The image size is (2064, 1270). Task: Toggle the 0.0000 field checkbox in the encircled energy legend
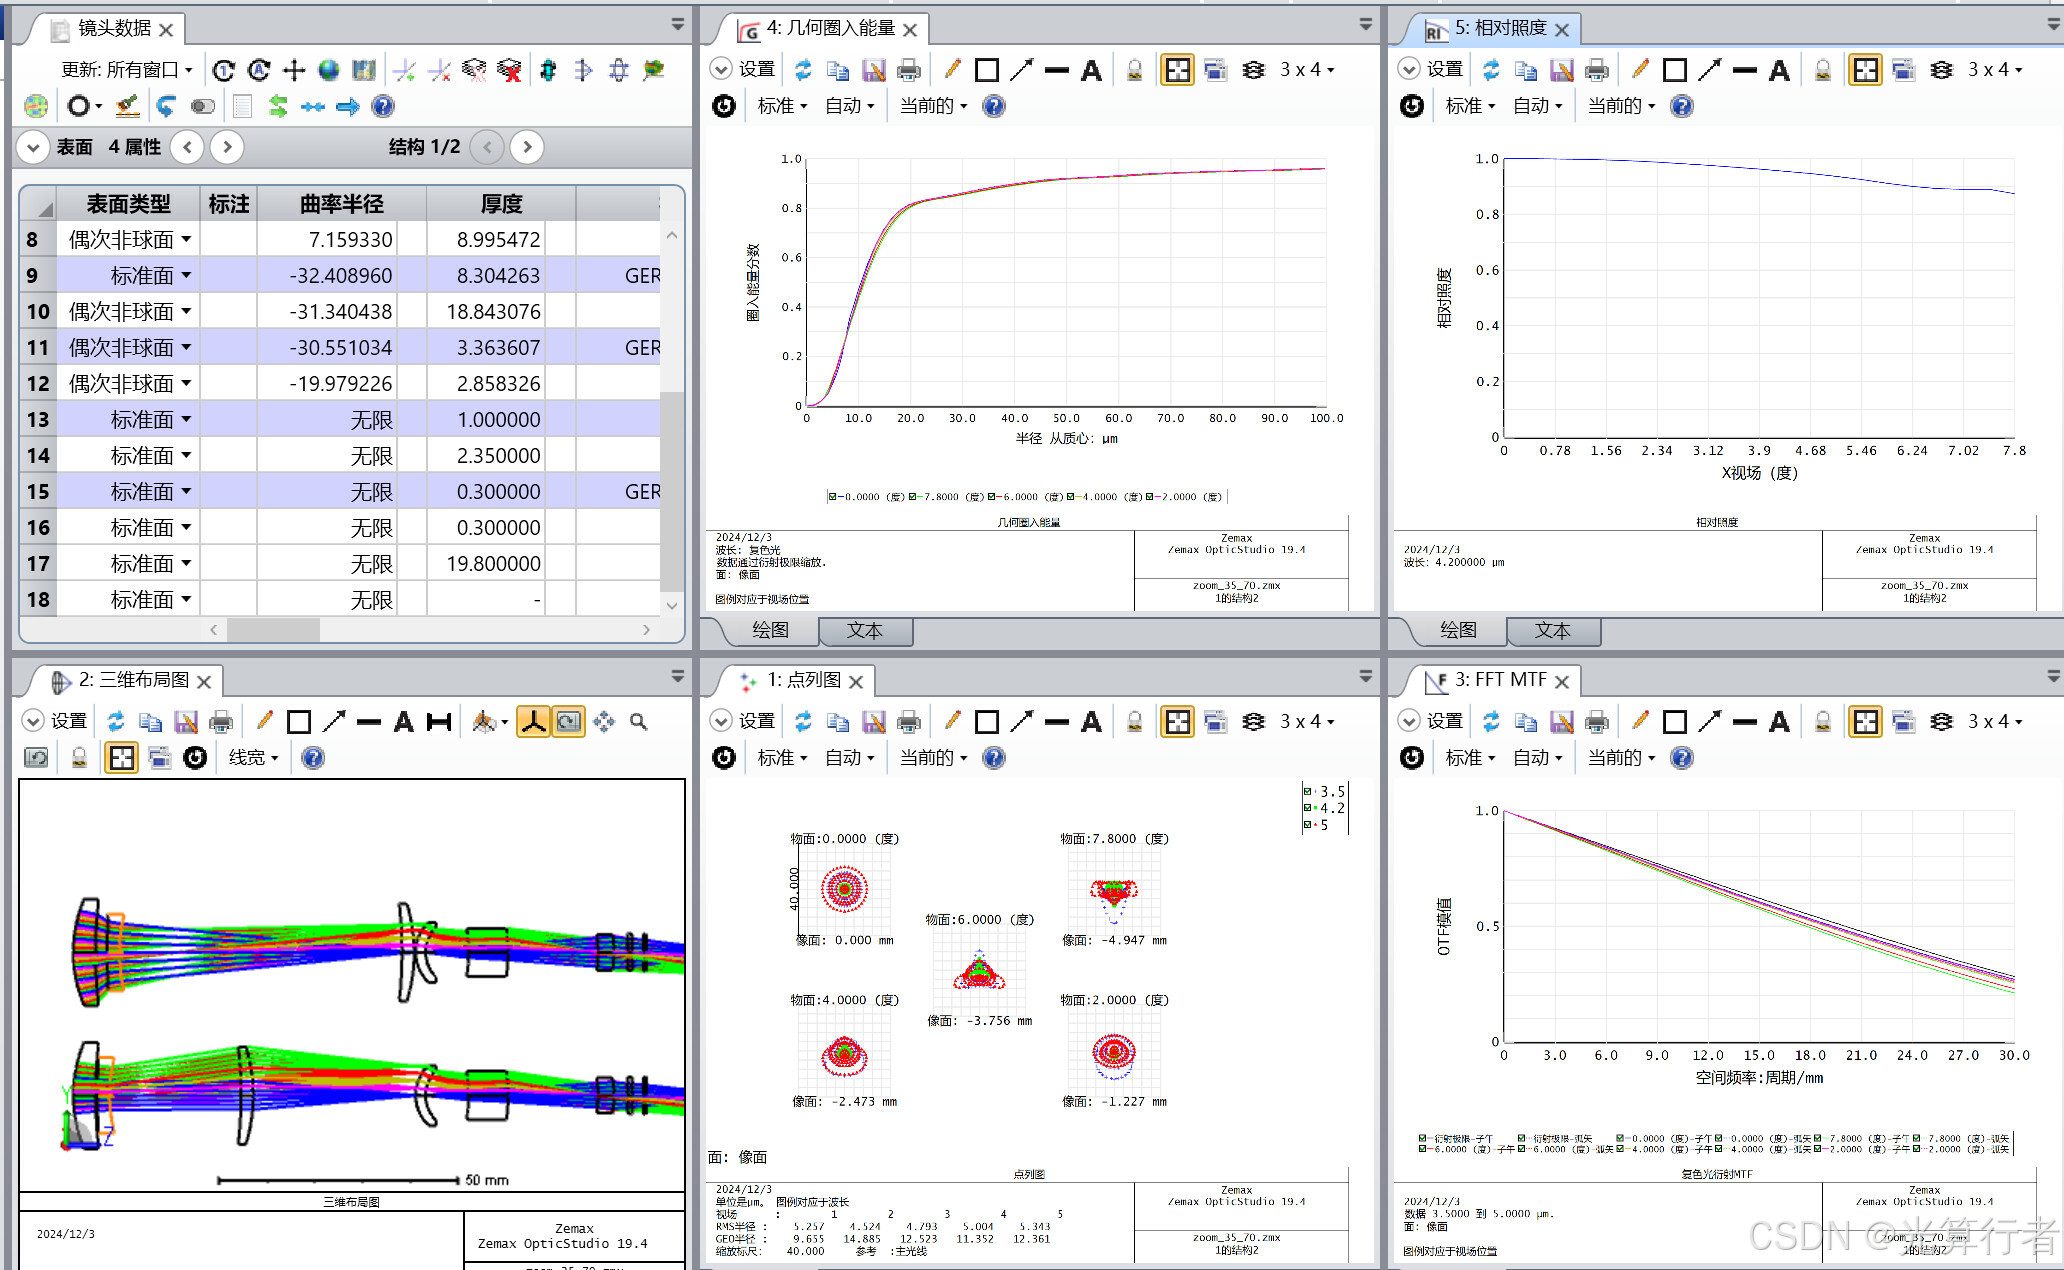point(833,497)
